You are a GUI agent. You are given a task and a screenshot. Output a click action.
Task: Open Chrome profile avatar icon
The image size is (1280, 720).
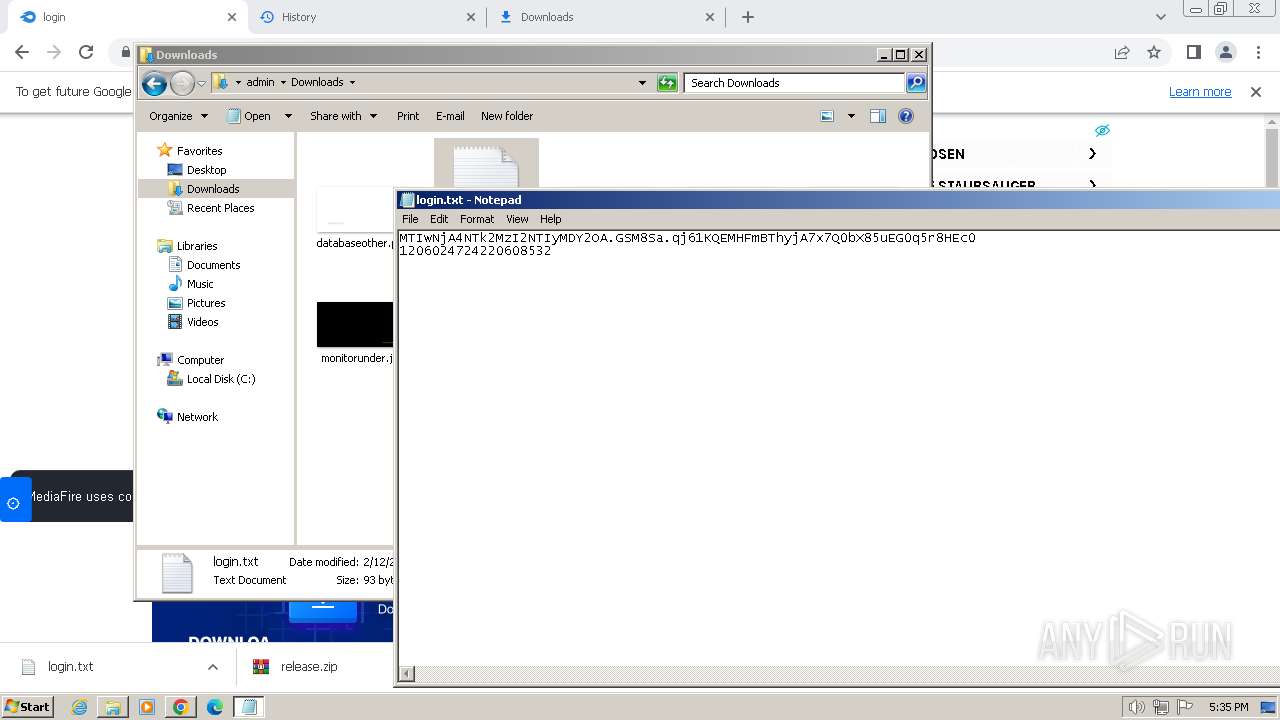1226,52
